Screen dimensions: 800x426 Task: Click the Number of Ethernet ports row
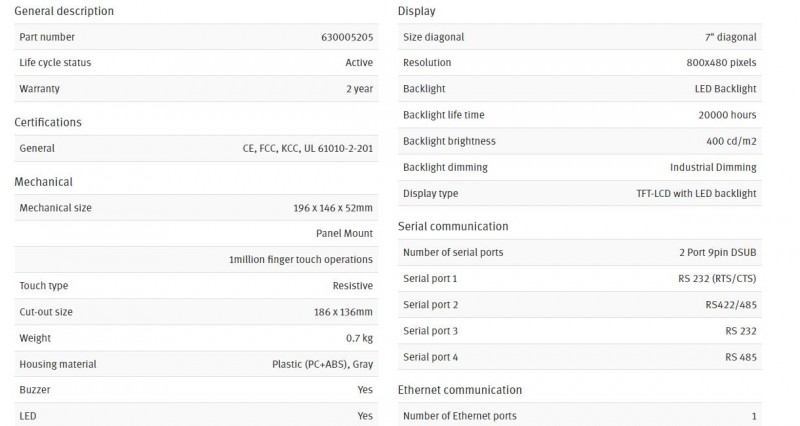[580, 416]
